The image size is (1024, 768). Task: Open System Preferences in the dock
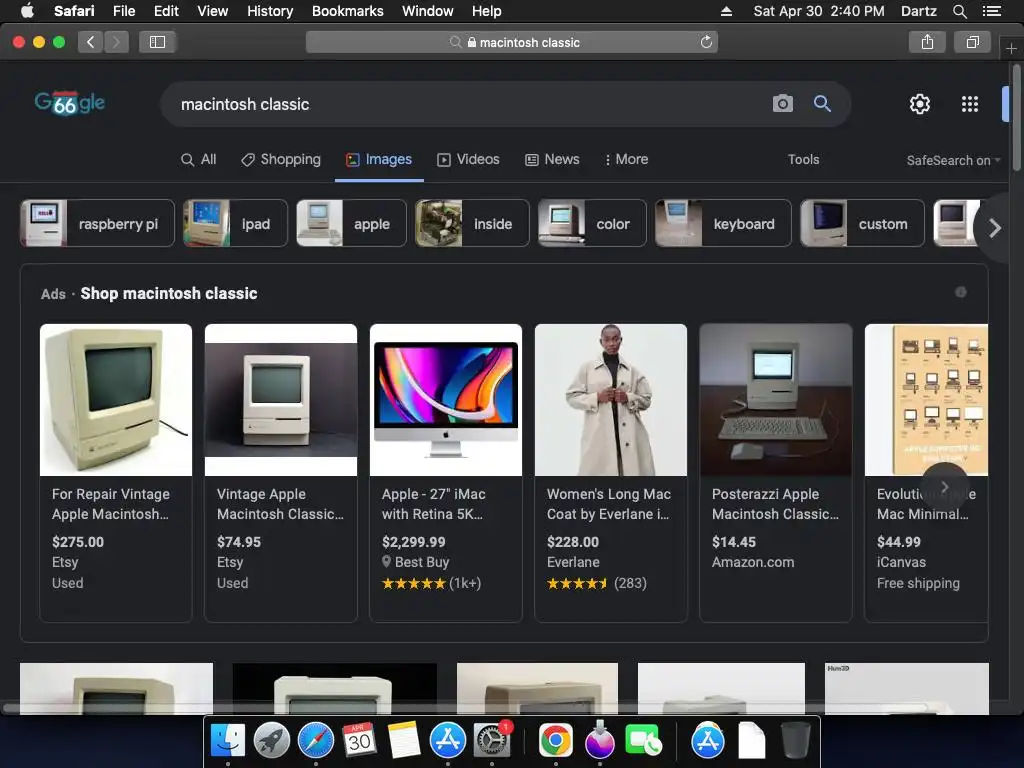(491, 740)
